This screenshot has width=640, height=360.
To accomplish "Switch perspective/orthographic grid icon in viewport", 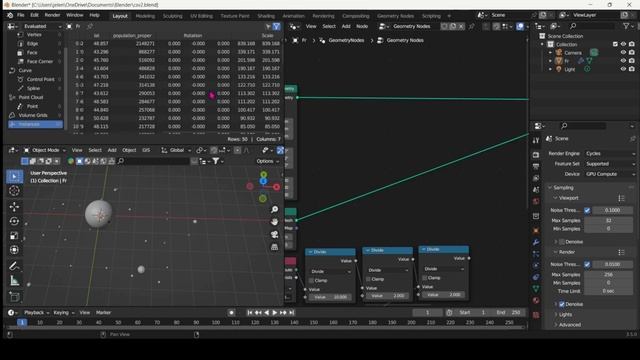I will click(x=275, y=247).
